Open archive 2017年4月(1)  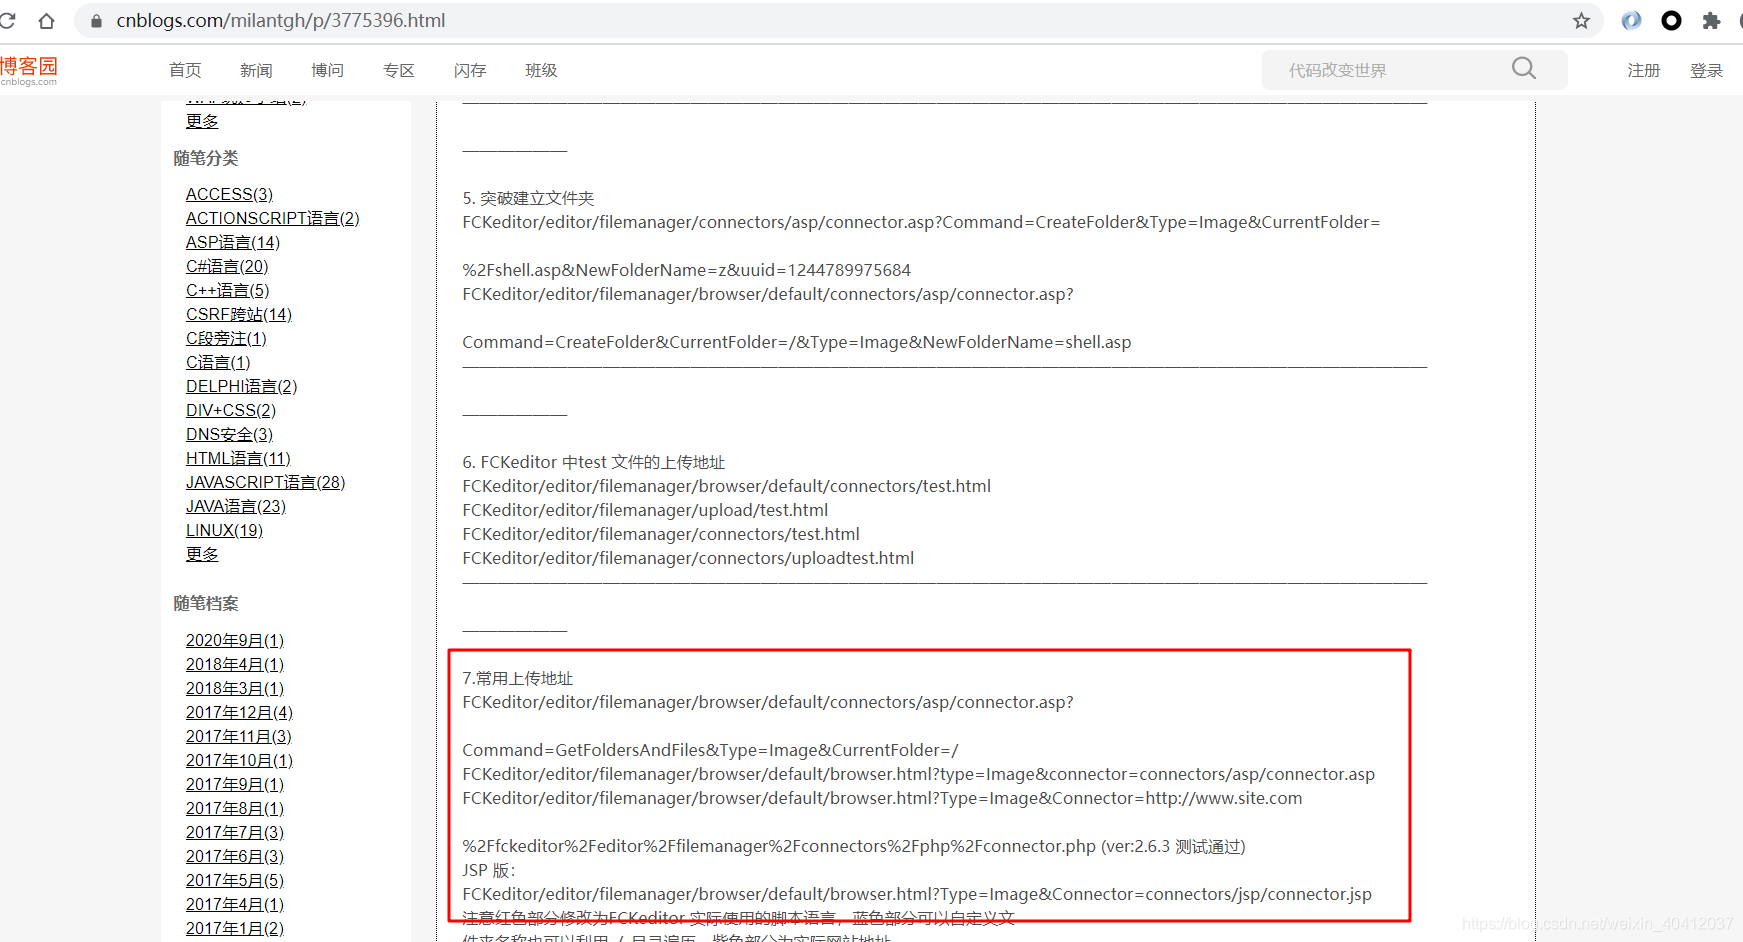pos(234,904)
